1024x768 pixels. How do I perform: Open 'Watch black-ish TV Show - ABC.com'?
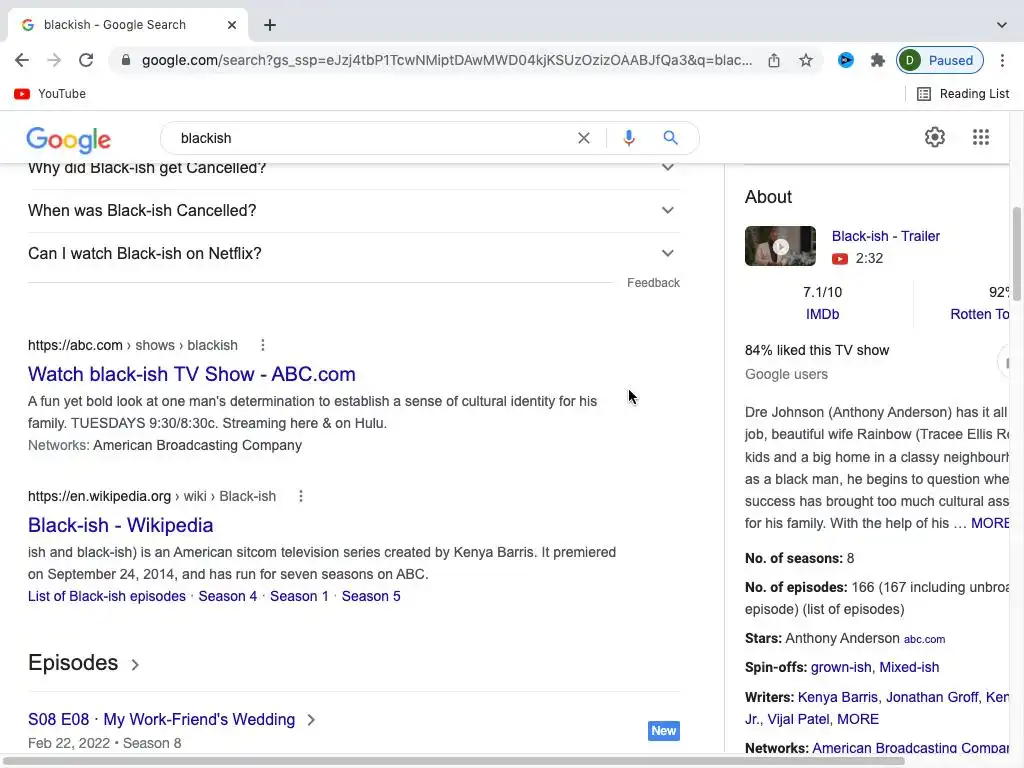pos(191,374)
